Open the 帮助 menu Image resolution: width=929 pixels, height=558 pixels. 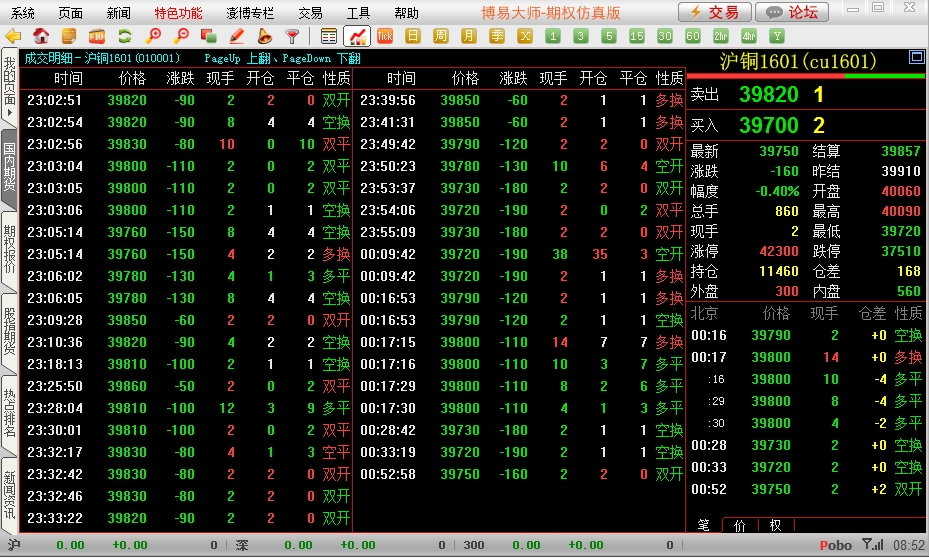[406, 12]
